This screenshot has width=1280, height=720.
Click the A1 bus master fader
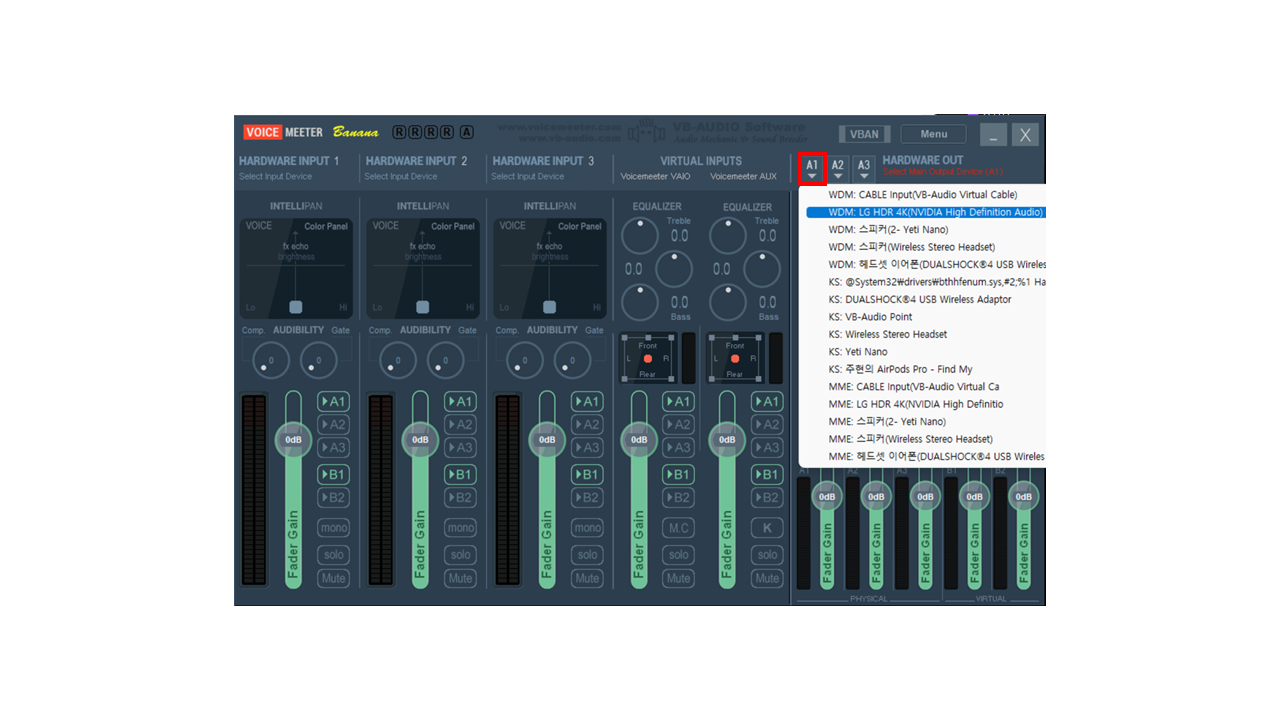(827, 497)
